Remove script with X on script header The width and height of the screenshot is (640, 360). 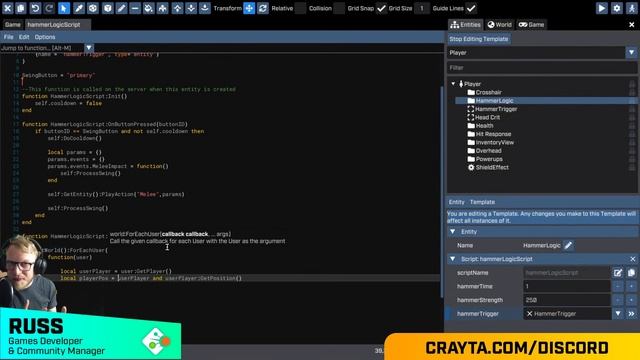pos(633,259)
